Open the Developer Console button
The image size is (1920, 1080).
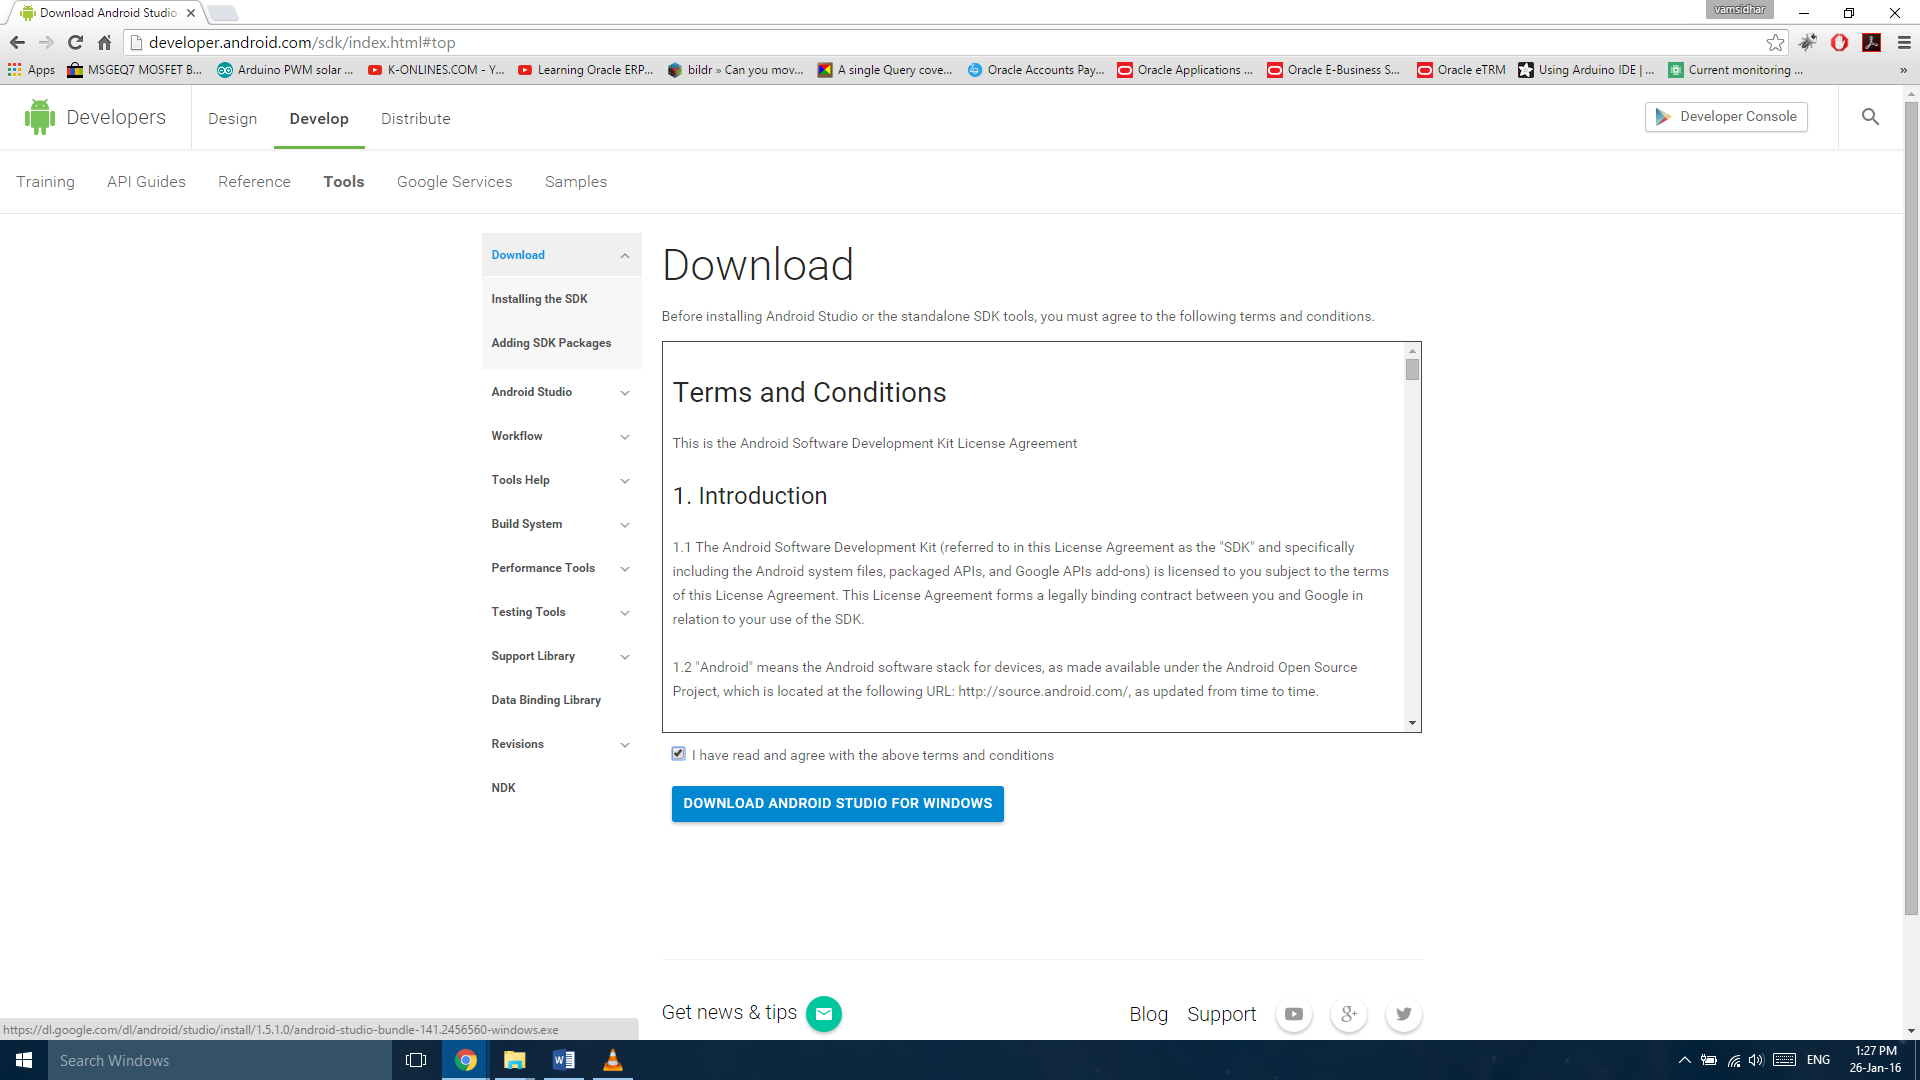[x=1725, y=117]
